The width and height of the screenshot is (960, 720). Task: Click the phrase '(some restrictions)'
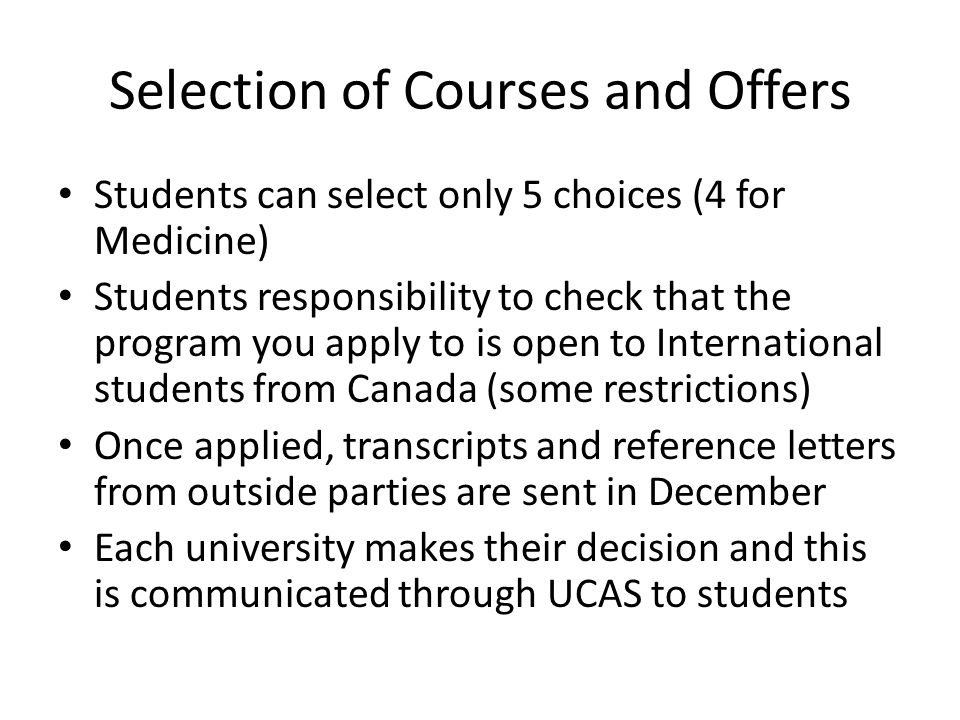649,389
